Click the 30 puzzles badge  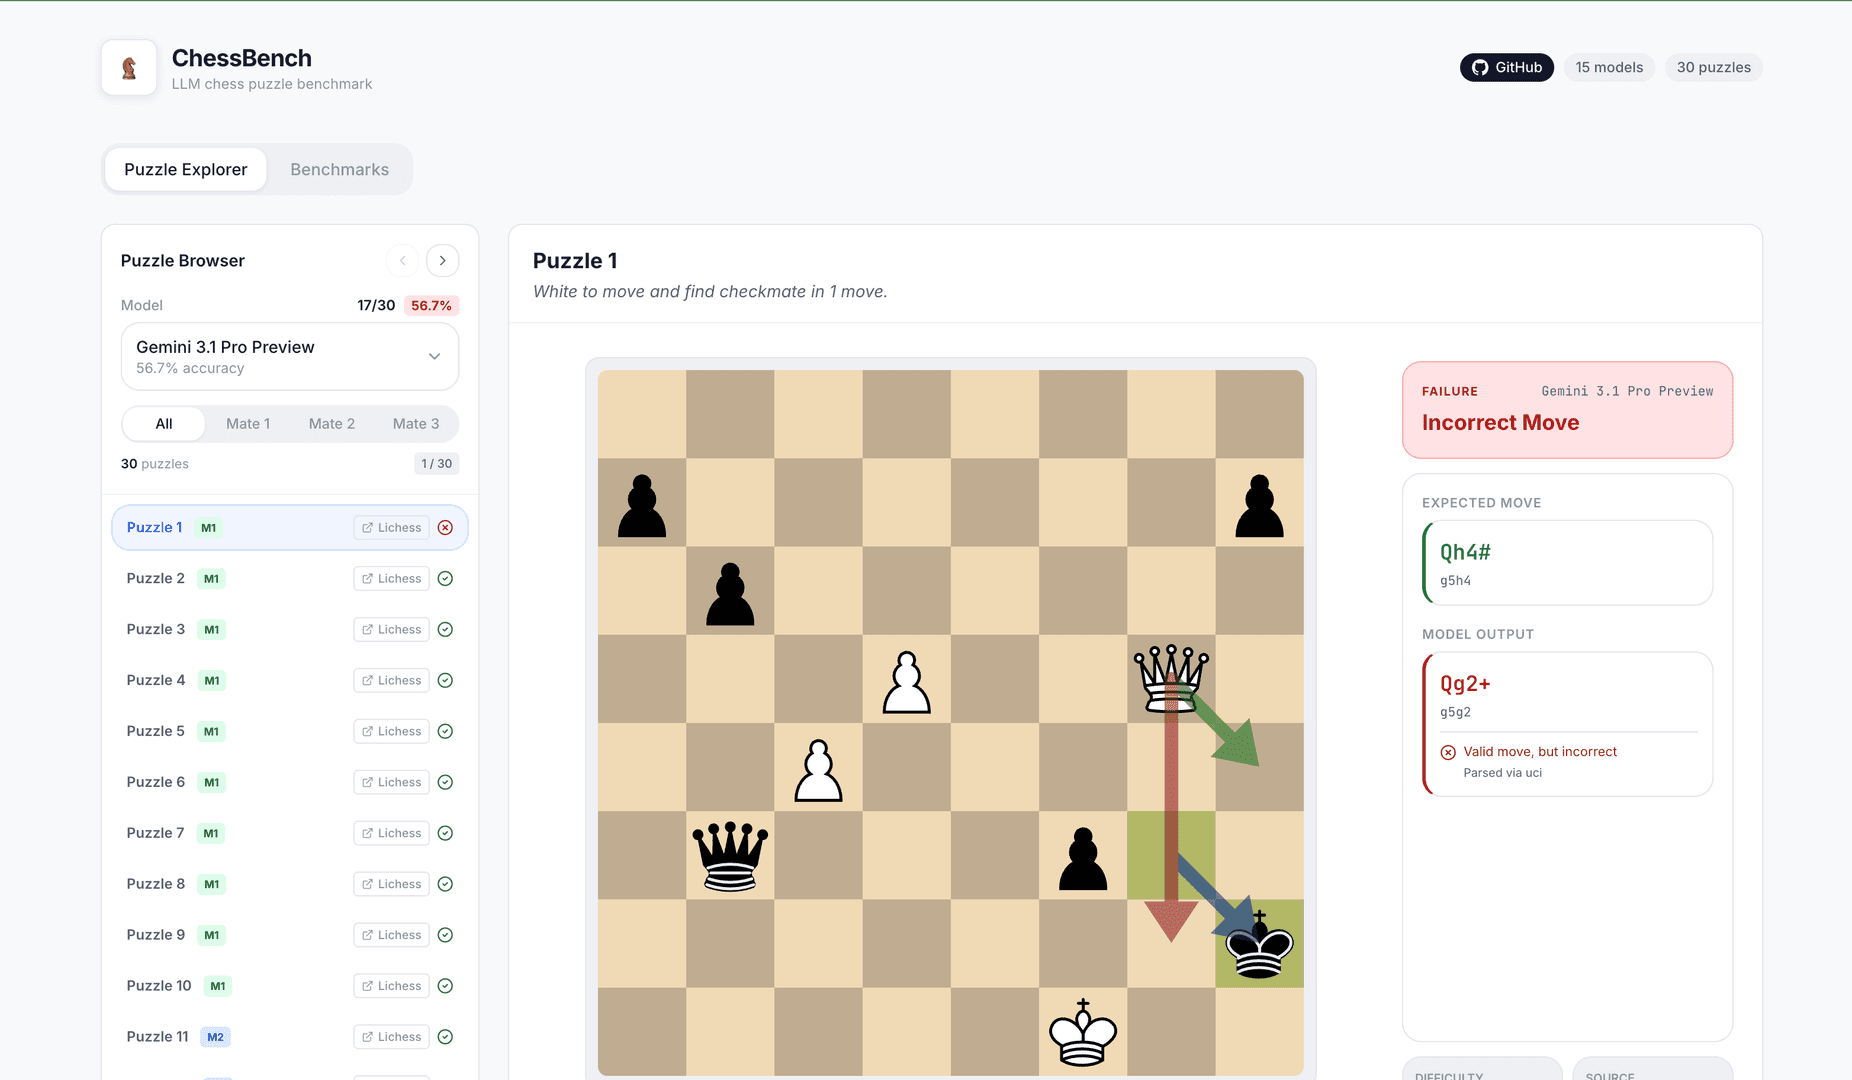click(1713, 67)
